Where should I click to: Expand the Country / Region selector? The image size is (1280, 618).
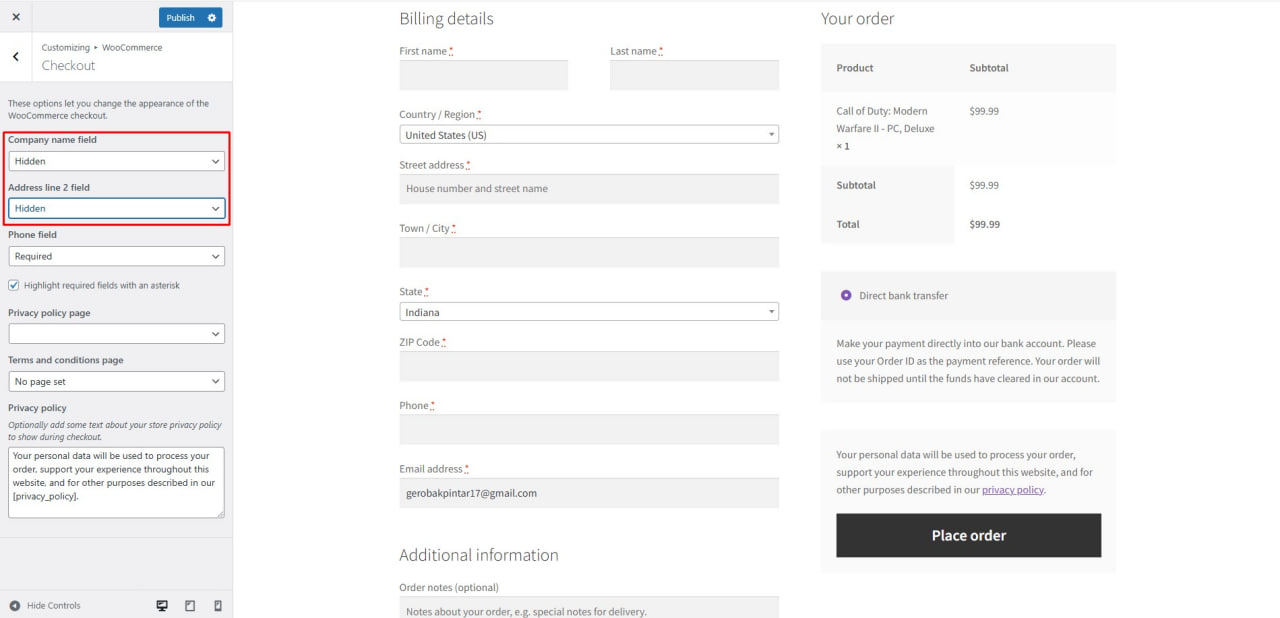588,135
